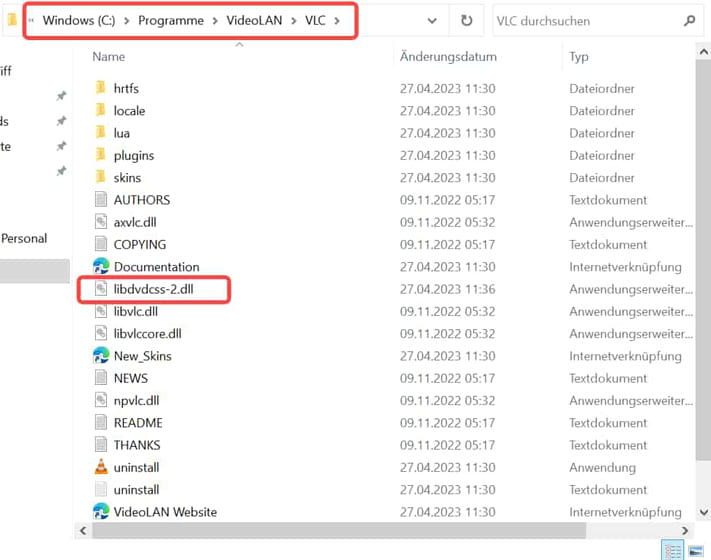
Task: Expand chevron after VideoLAN breadcrumb
Action: click(293, 21)
